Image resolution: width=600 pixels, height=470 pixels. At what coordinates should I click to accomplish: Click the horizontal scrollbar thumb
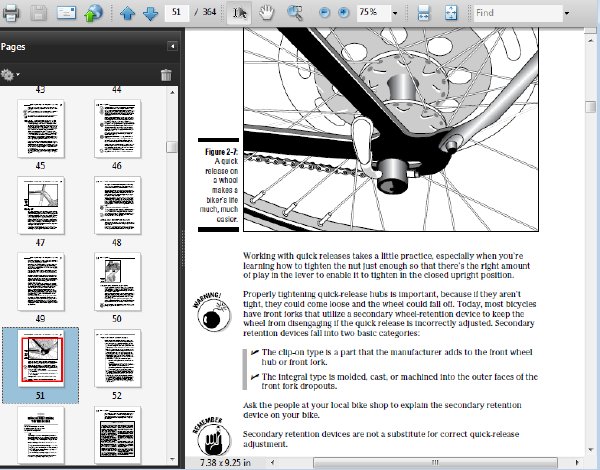(435, 462)
